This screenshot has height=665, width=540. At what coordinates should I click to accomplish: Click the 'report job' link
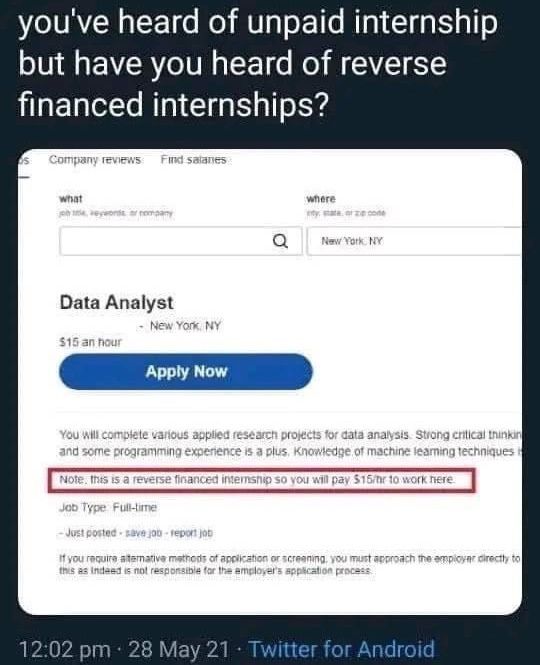pos(191,533)
